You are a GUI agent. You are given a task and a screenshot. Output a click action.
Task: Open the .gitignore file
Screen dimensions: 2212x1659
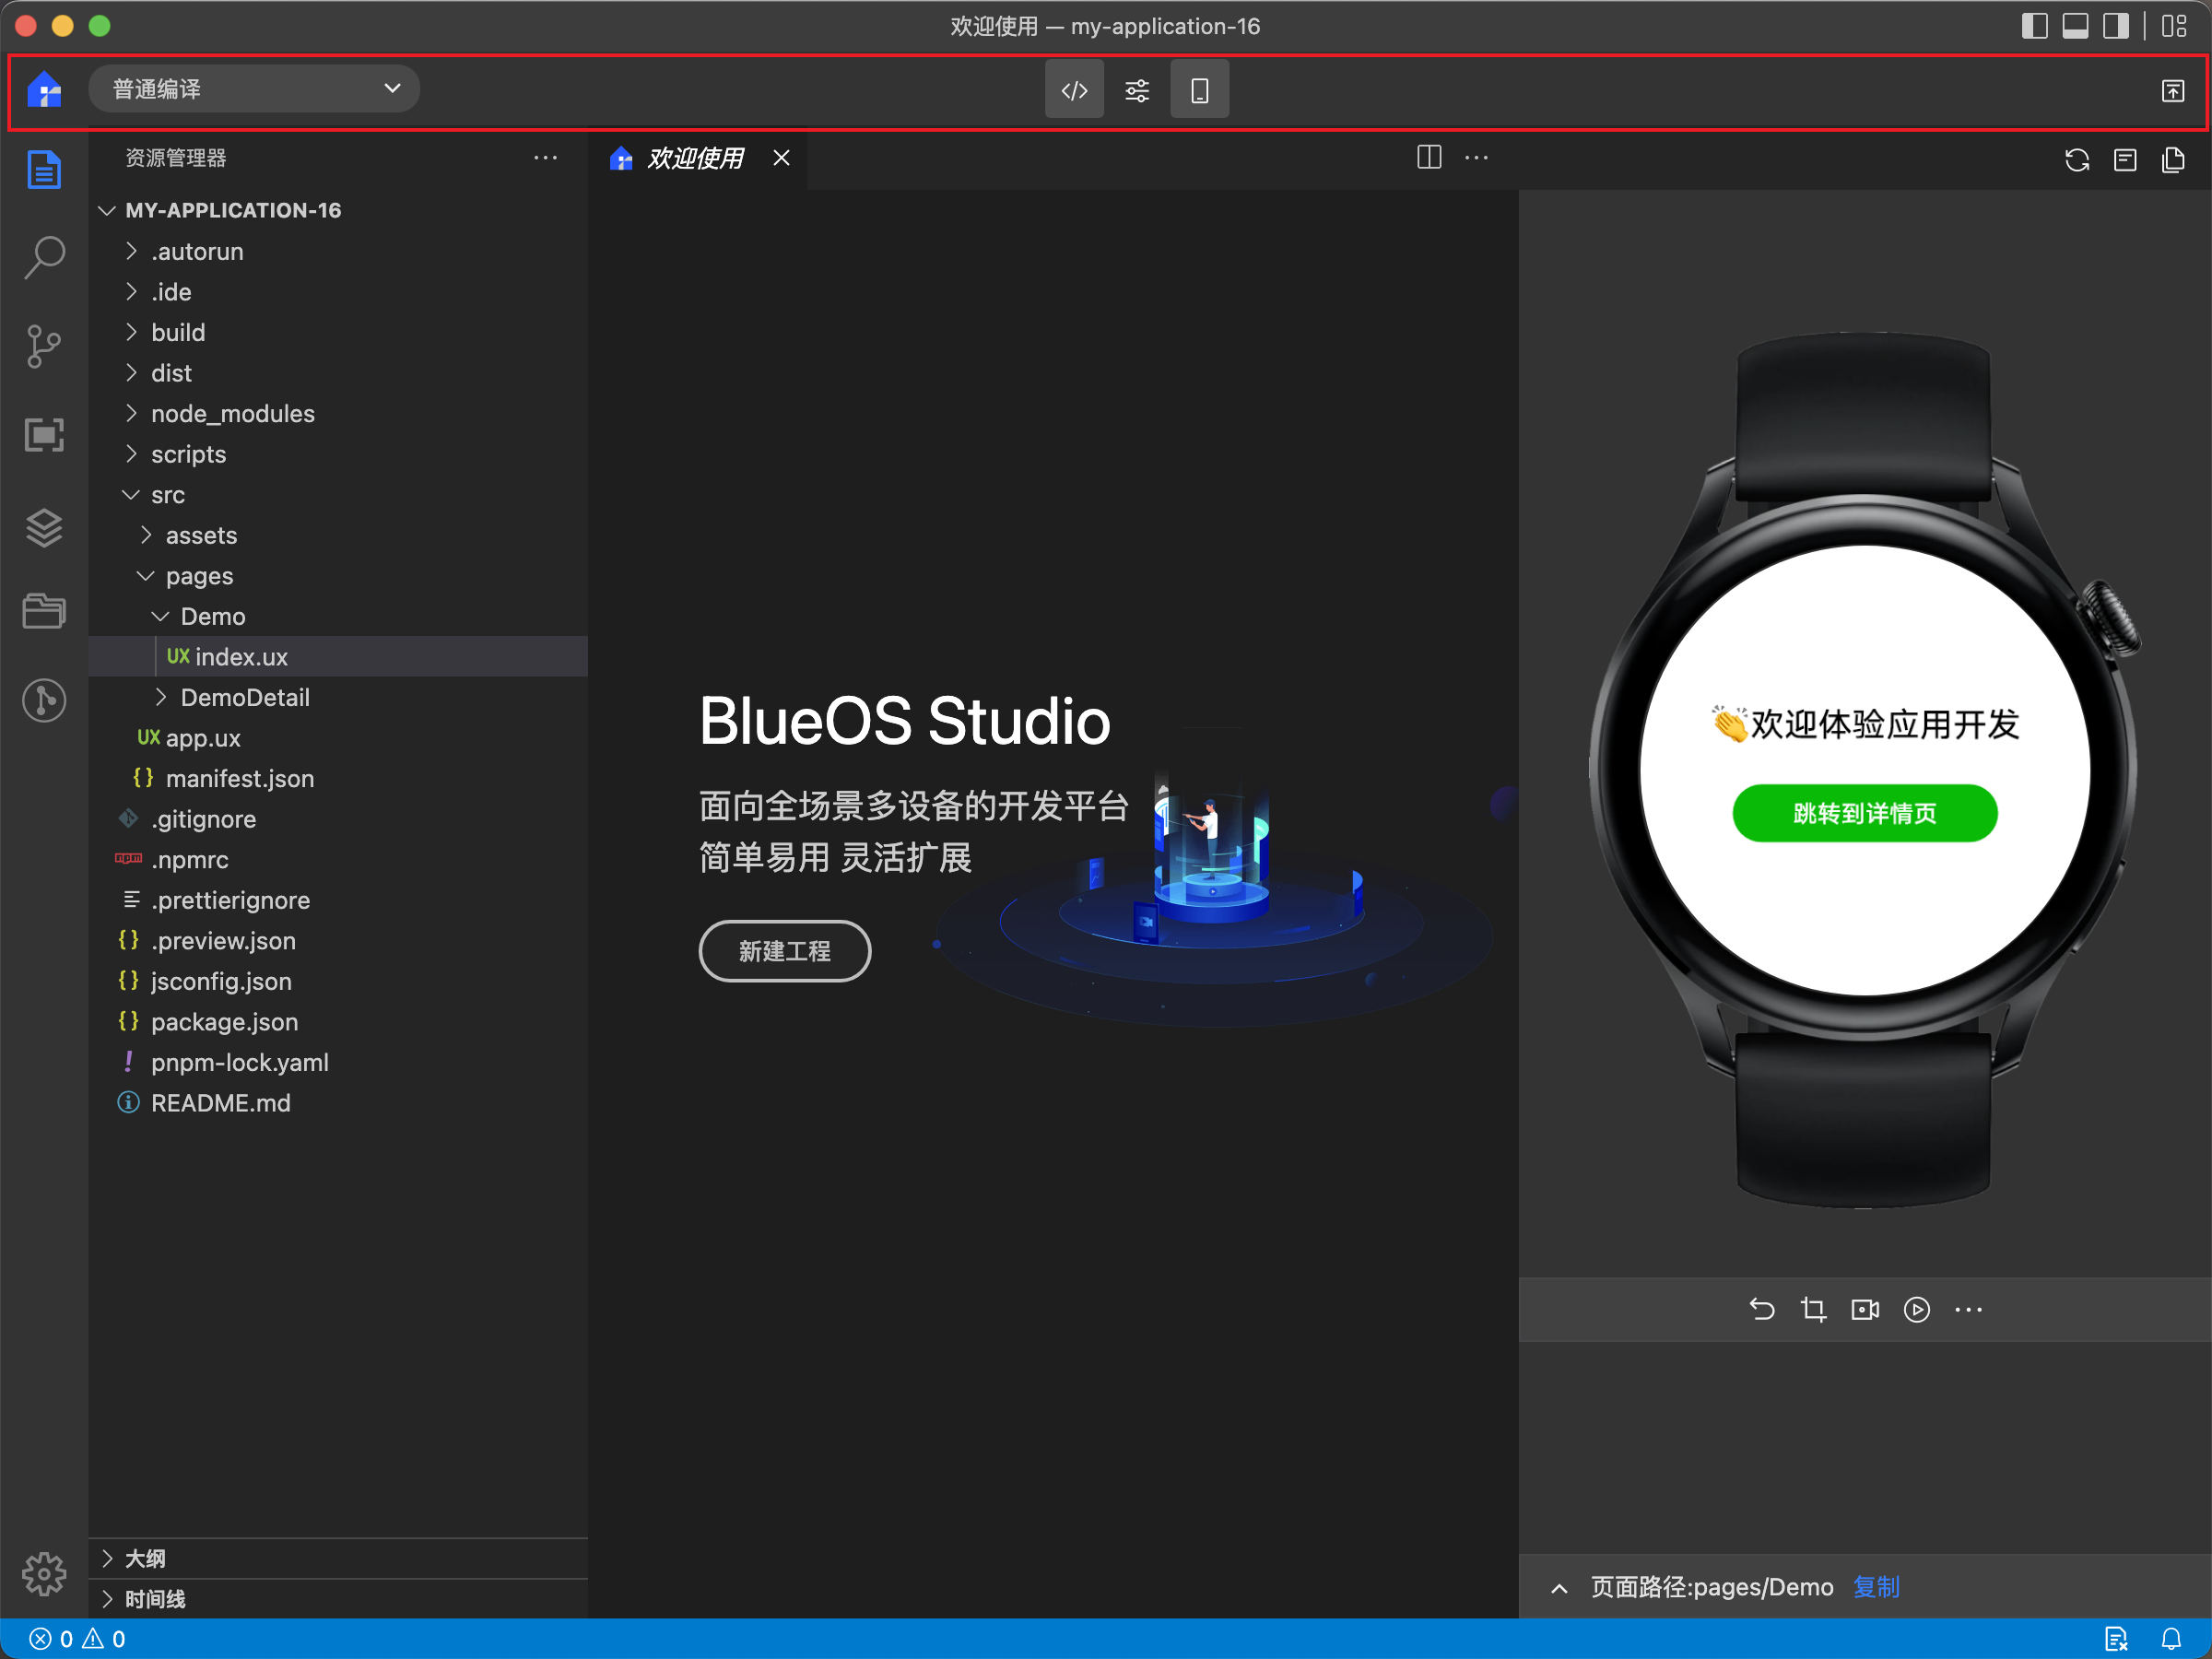point(338,819)
